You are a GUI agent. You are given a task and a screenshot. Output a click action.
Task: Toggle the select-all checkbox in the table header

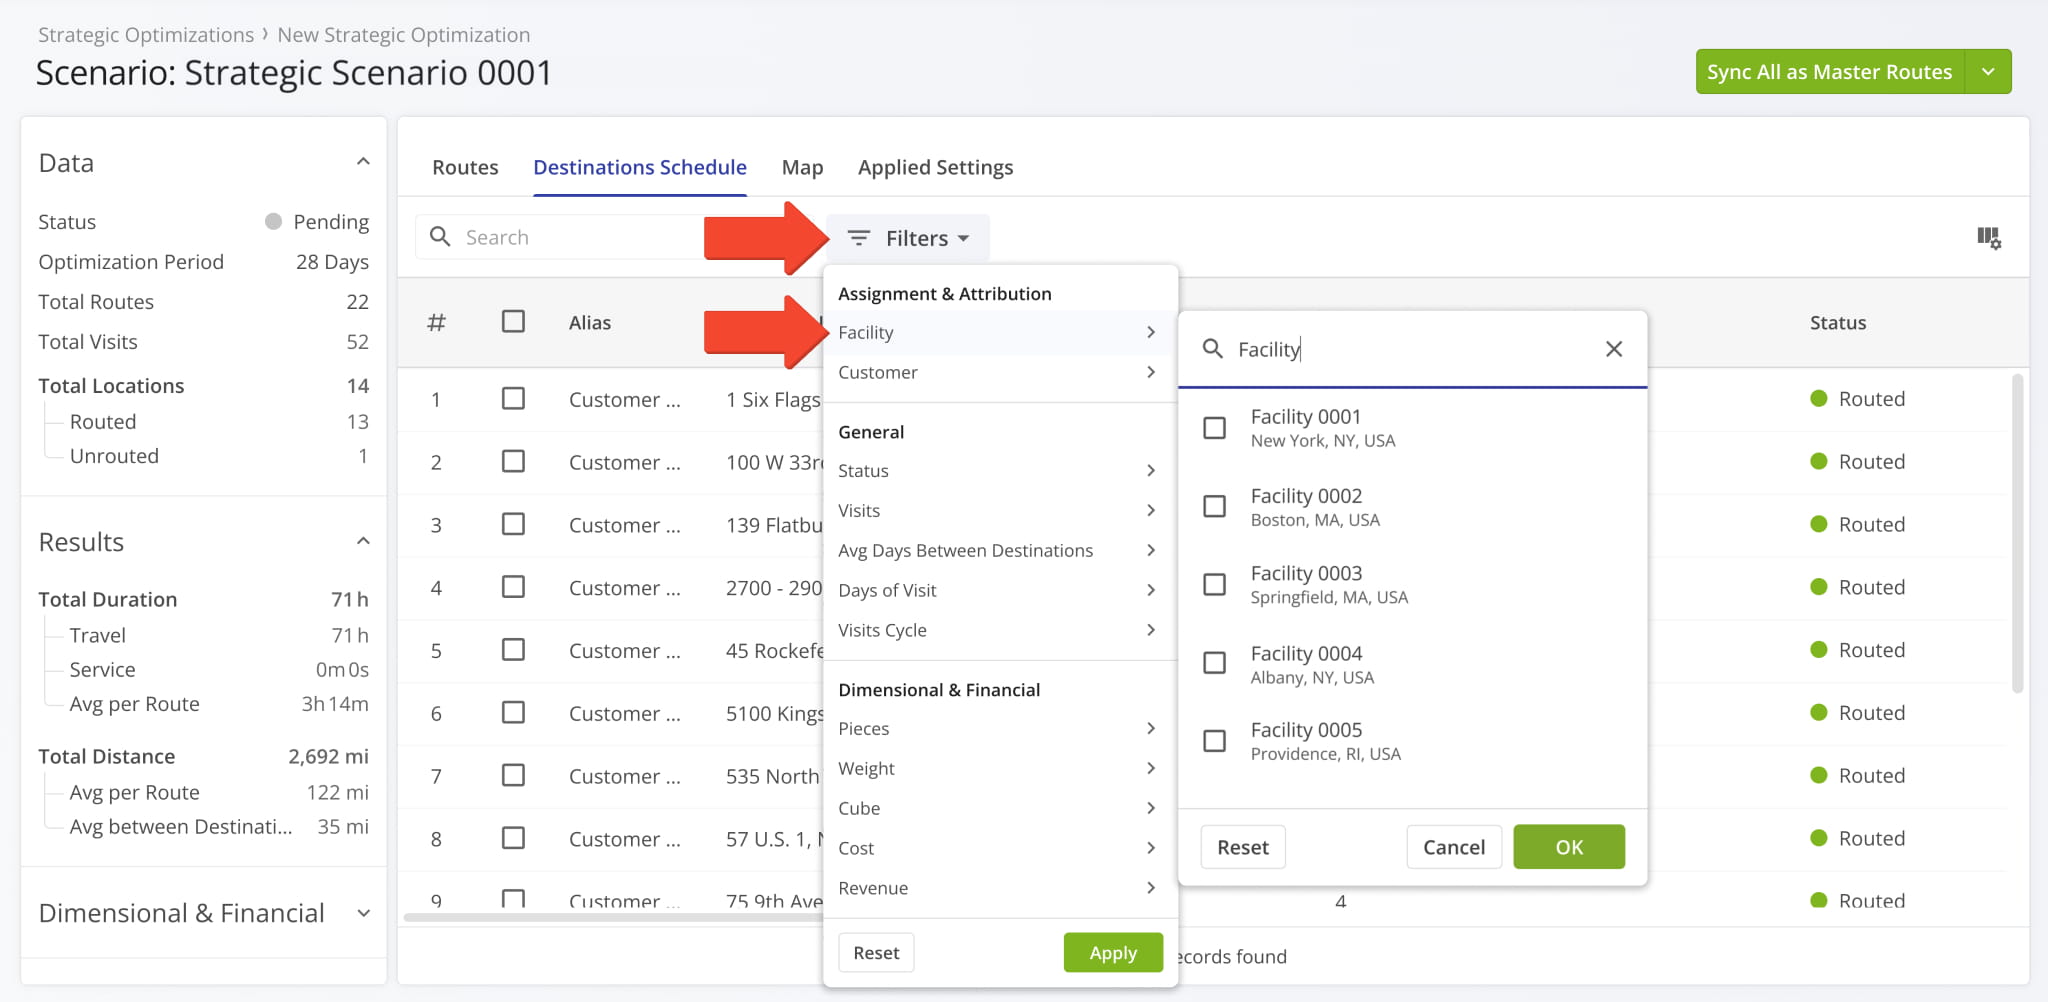(513, 321)
